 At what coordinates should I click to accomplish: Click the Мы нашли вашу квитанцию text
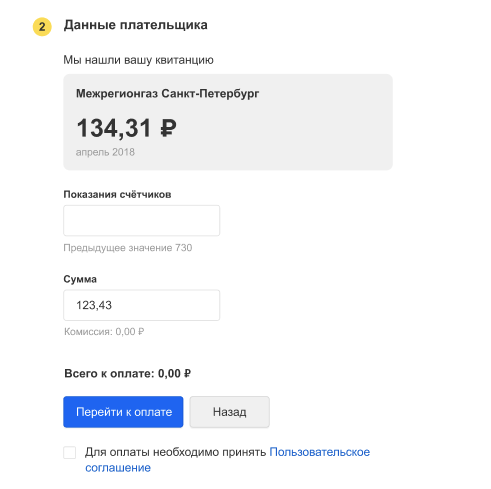click(x=138, y=60)
